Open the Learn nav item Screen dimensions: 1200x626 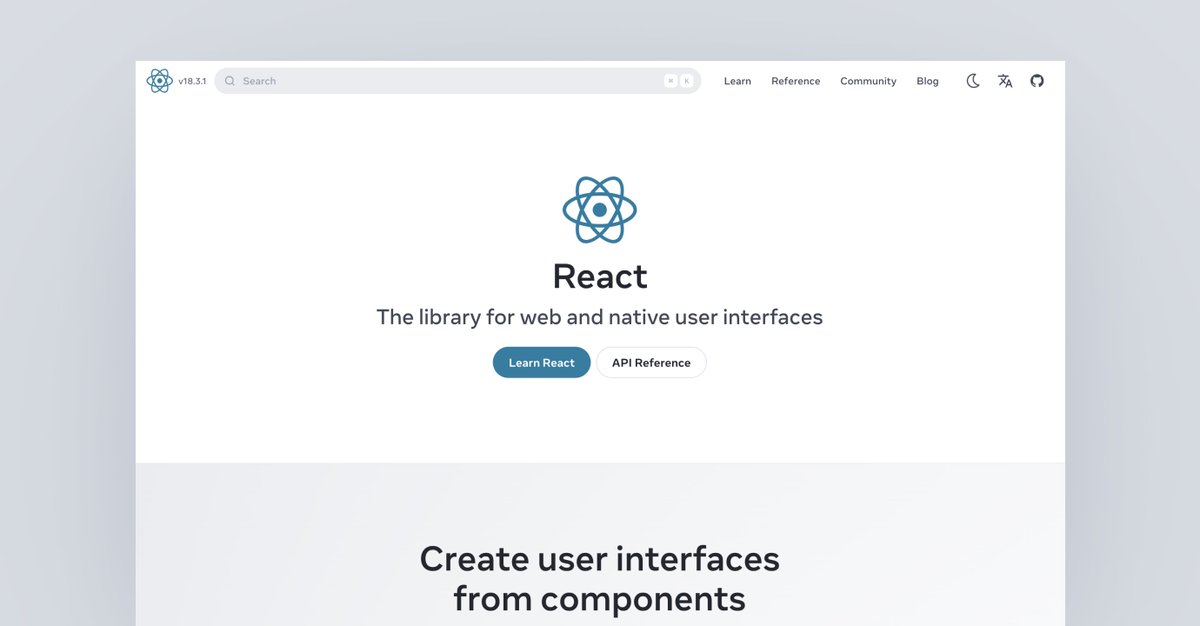(x=737, y=81)
